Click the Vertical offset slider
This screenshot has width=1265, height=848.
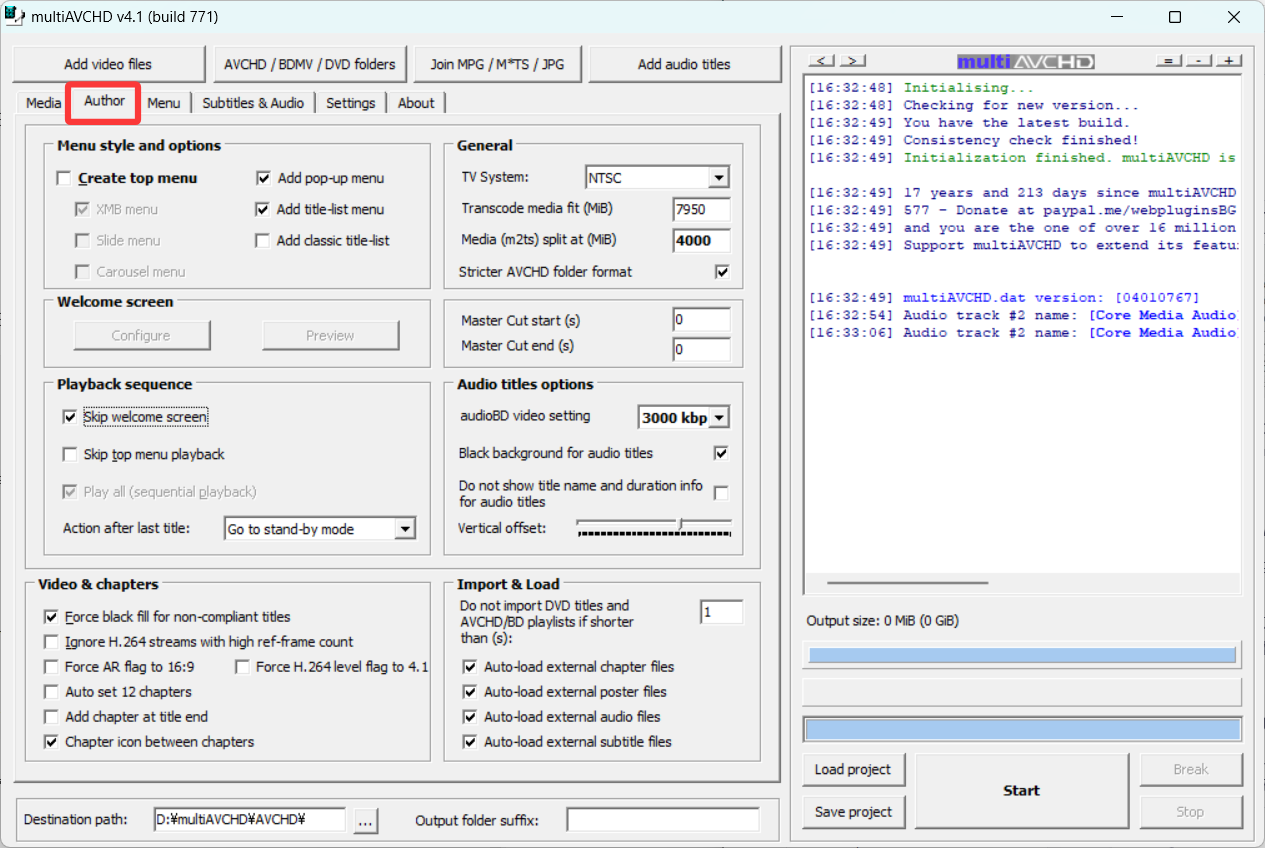point(655,527)
